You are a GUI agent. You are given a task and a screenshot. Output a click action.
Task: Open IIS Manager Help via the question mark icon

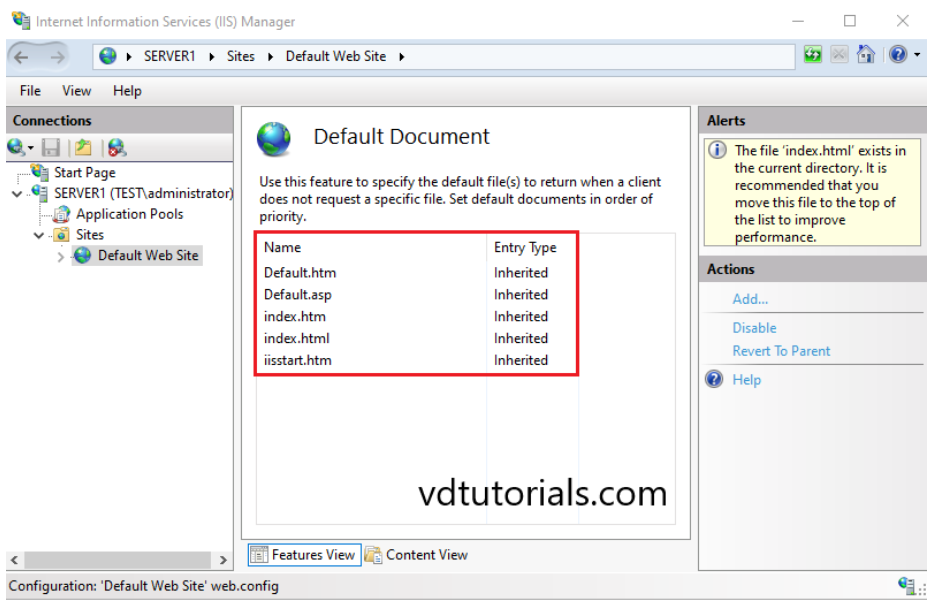898,54
